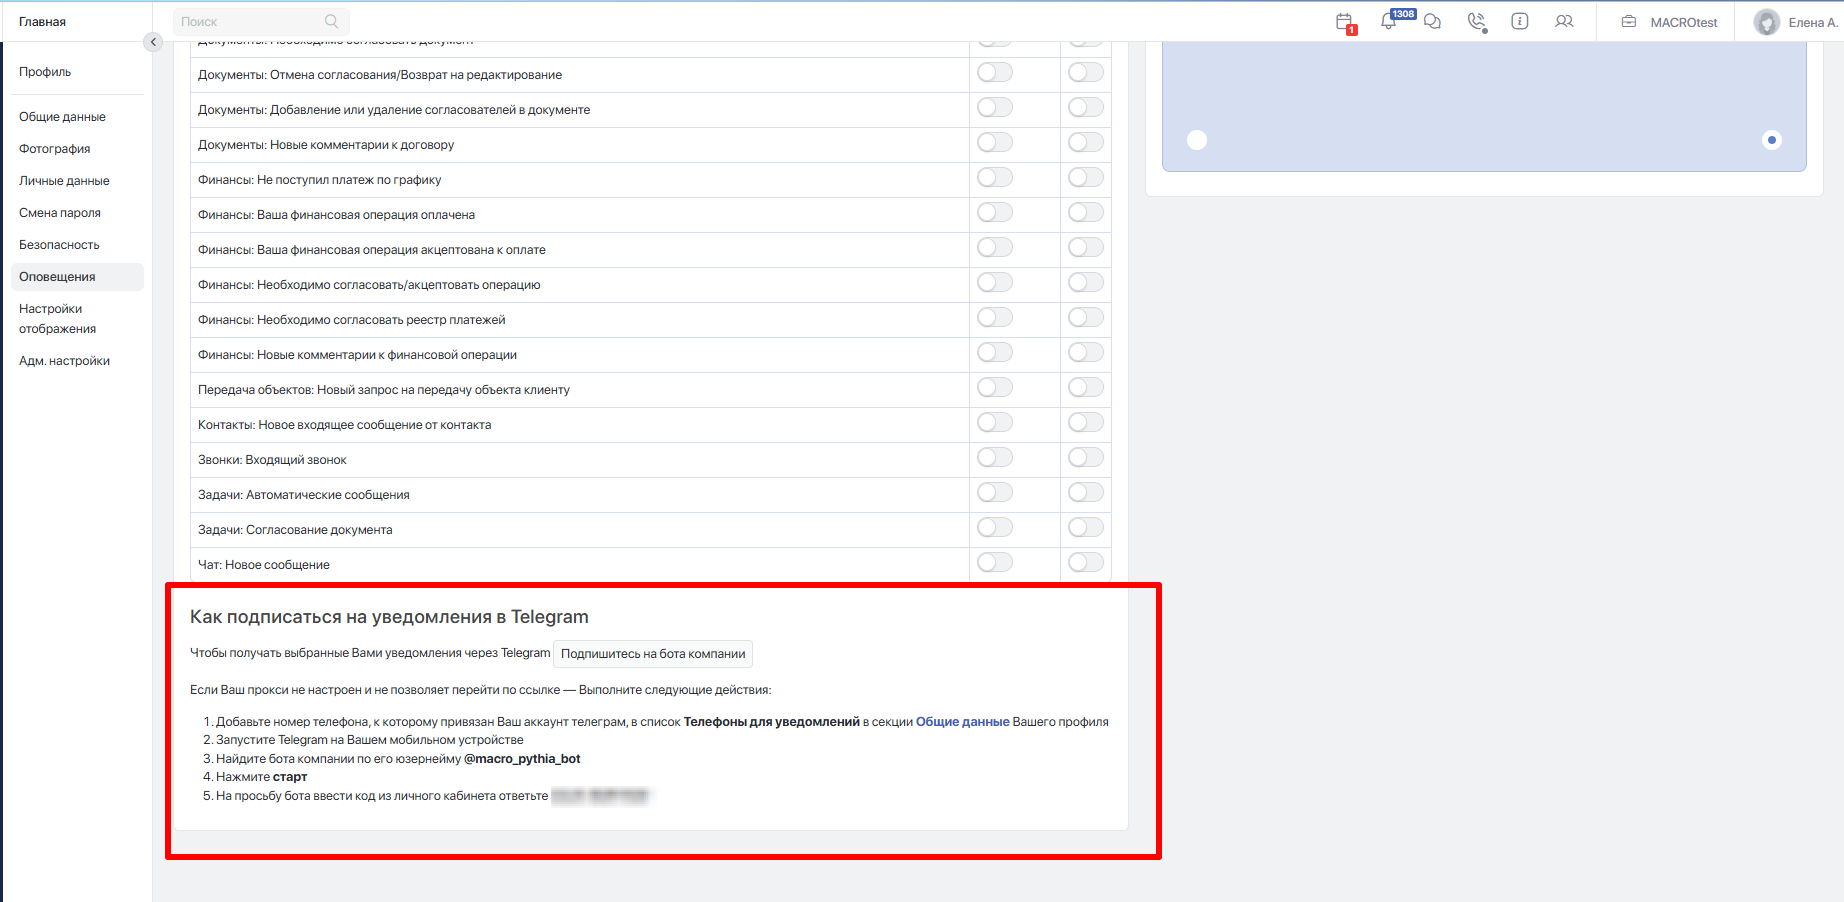This screenshot has width=1844, height=902.
Task: Enable right toggle for "Чат: Новое сообщение"
Action: coord(1085,563)
